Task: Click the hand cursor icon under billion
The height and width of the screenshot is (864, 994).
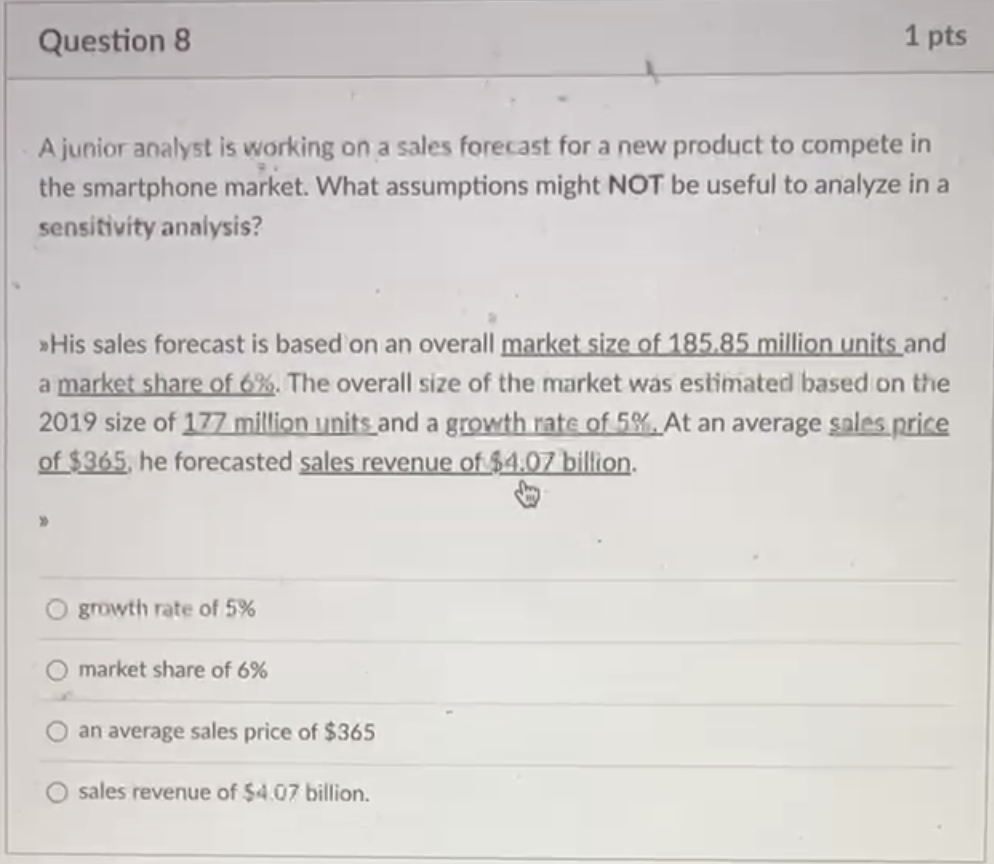Action: 527,492
